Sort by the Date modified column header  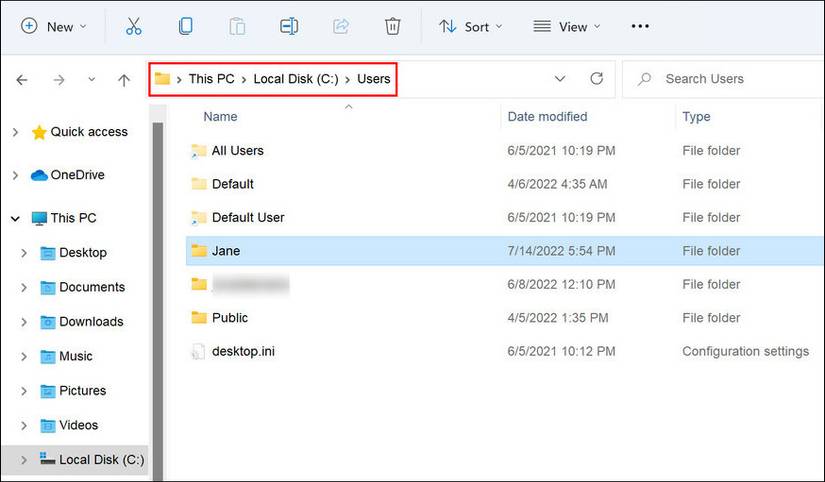click(x=547, y=117)
